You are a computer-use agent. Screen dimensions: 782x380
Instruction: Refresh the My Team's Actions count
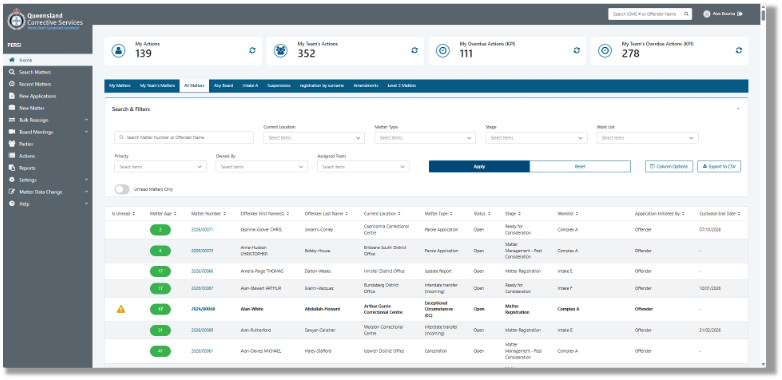[x=414, y=50]
